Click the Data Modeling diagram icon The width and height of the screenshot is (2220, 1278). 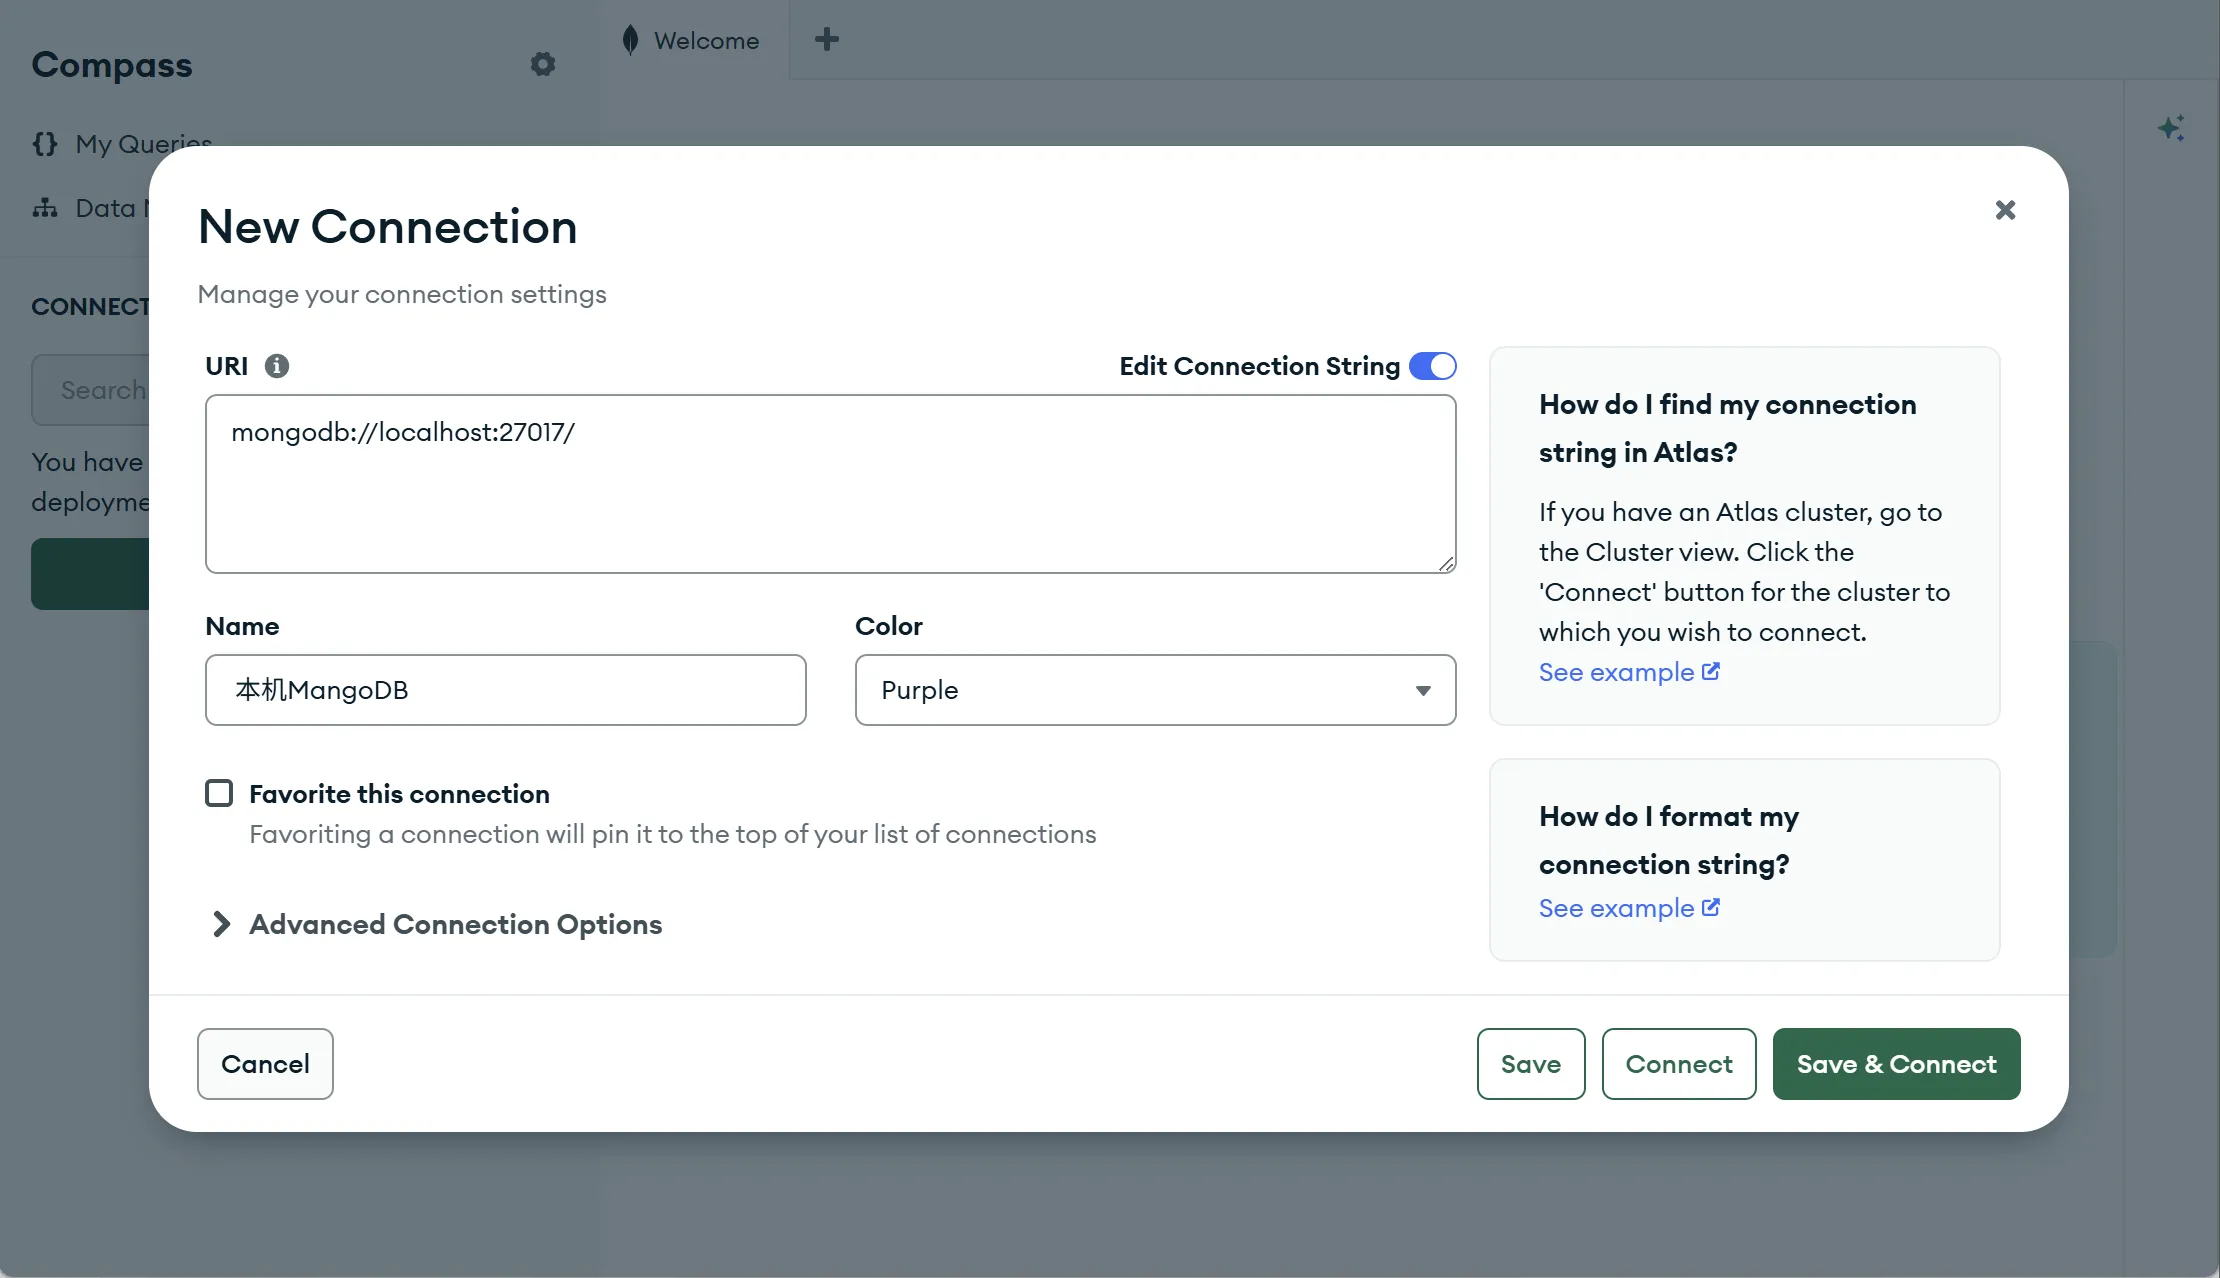pyautogui.click(x=45, y=208)
